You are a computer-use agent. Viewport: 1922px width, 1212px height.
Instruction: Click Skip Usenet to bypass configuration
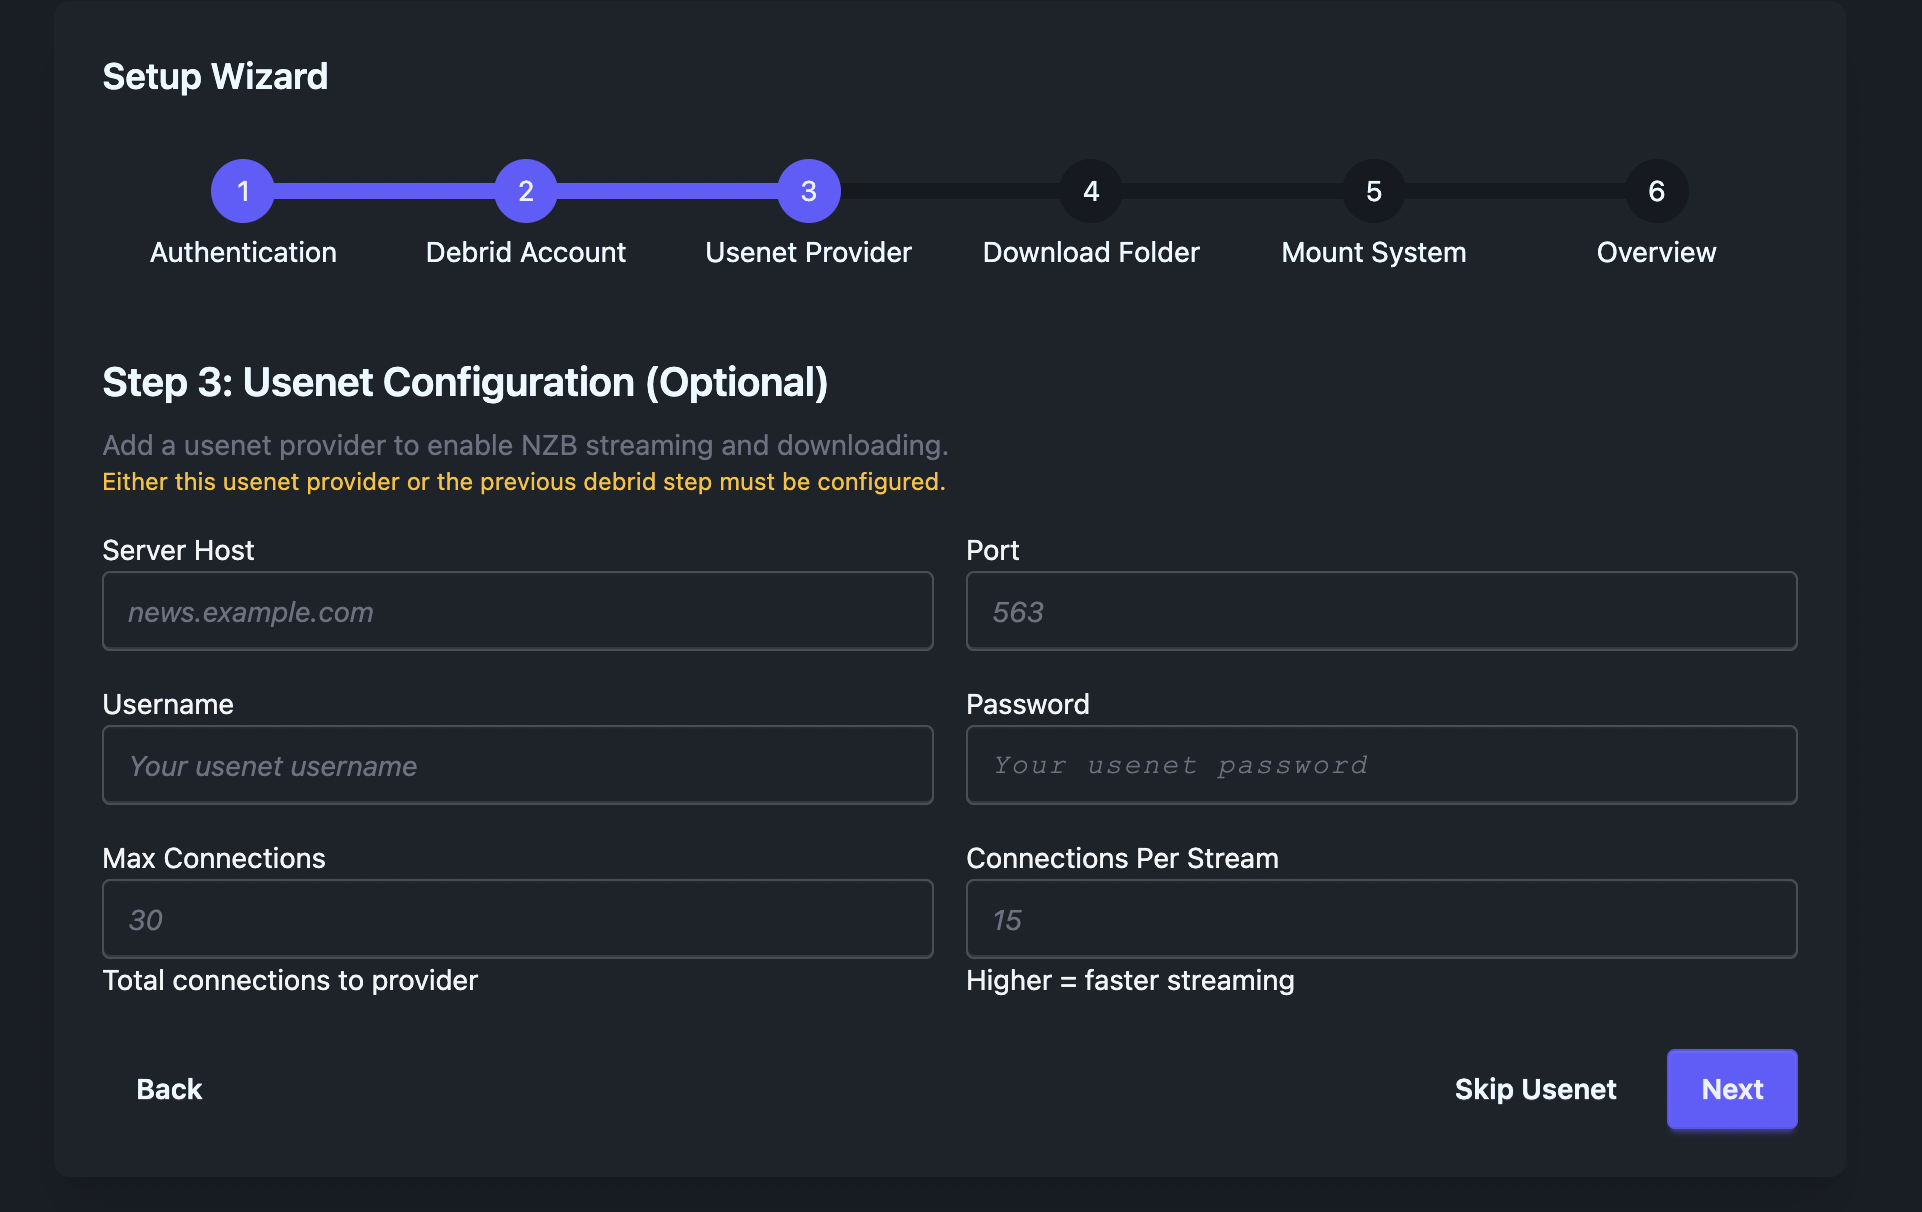pyautogui.click(x=1535, y=1089)
